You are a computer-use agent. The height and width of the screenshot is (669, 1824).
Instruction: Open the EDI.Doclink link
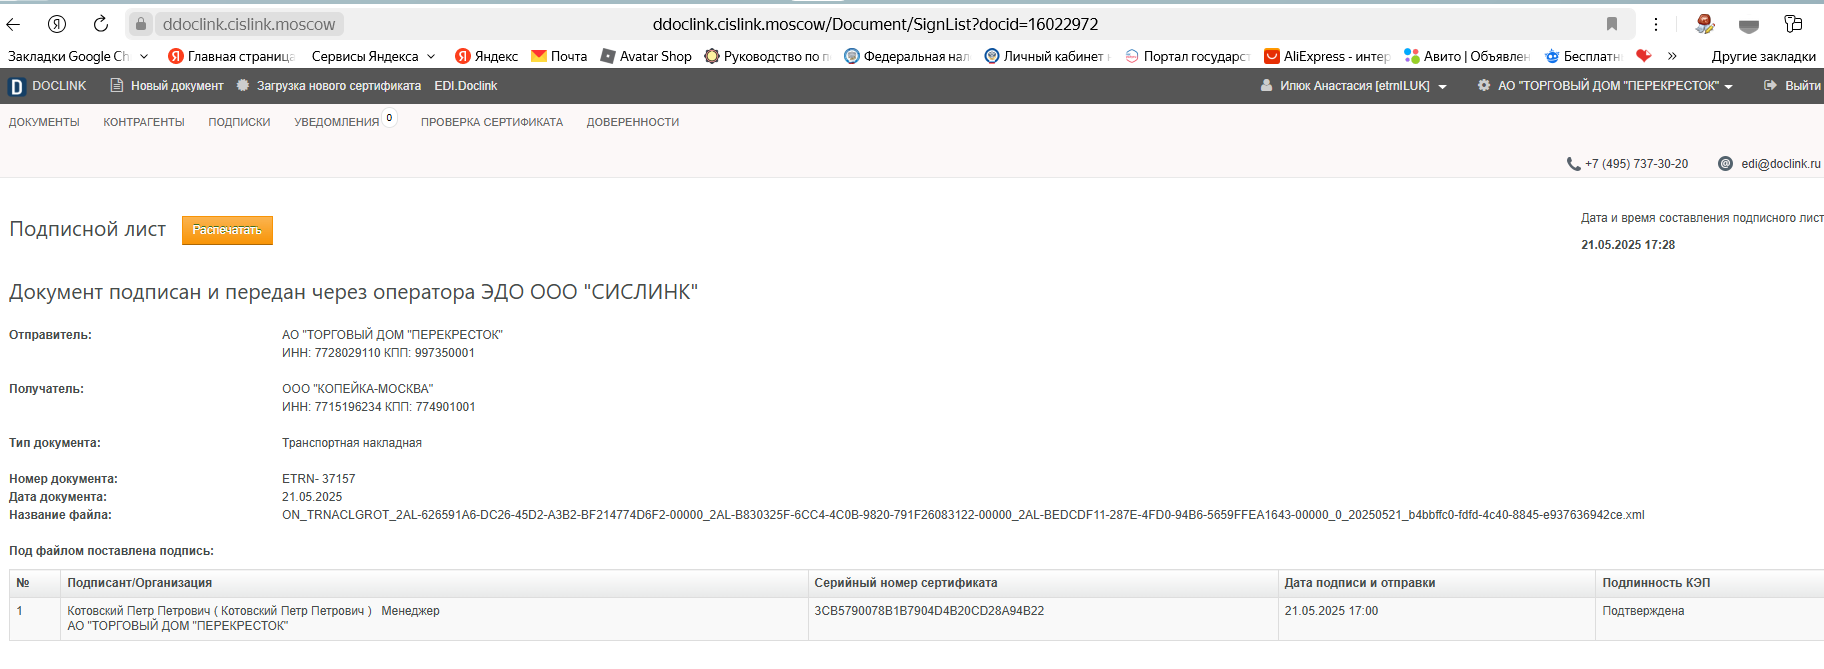(x=465, y=86)
